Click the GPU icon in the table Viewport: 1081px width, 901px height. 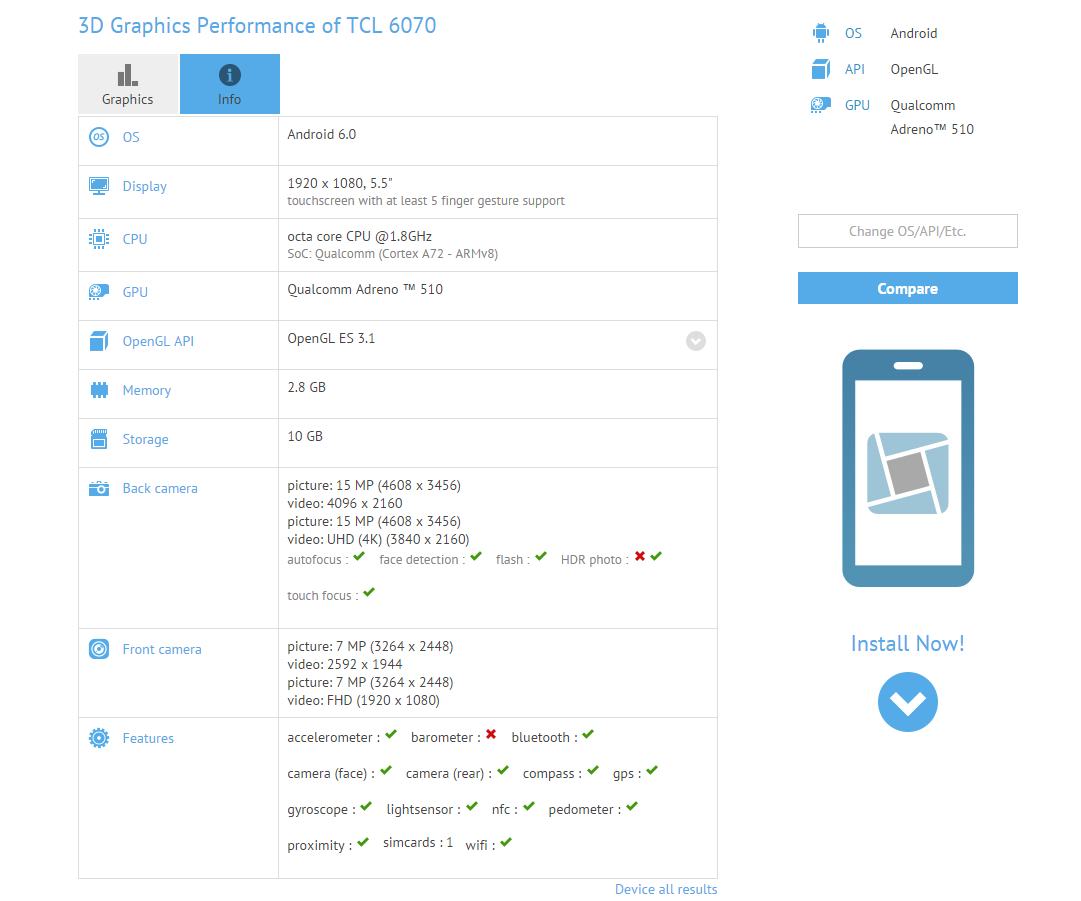pos(99,292)
